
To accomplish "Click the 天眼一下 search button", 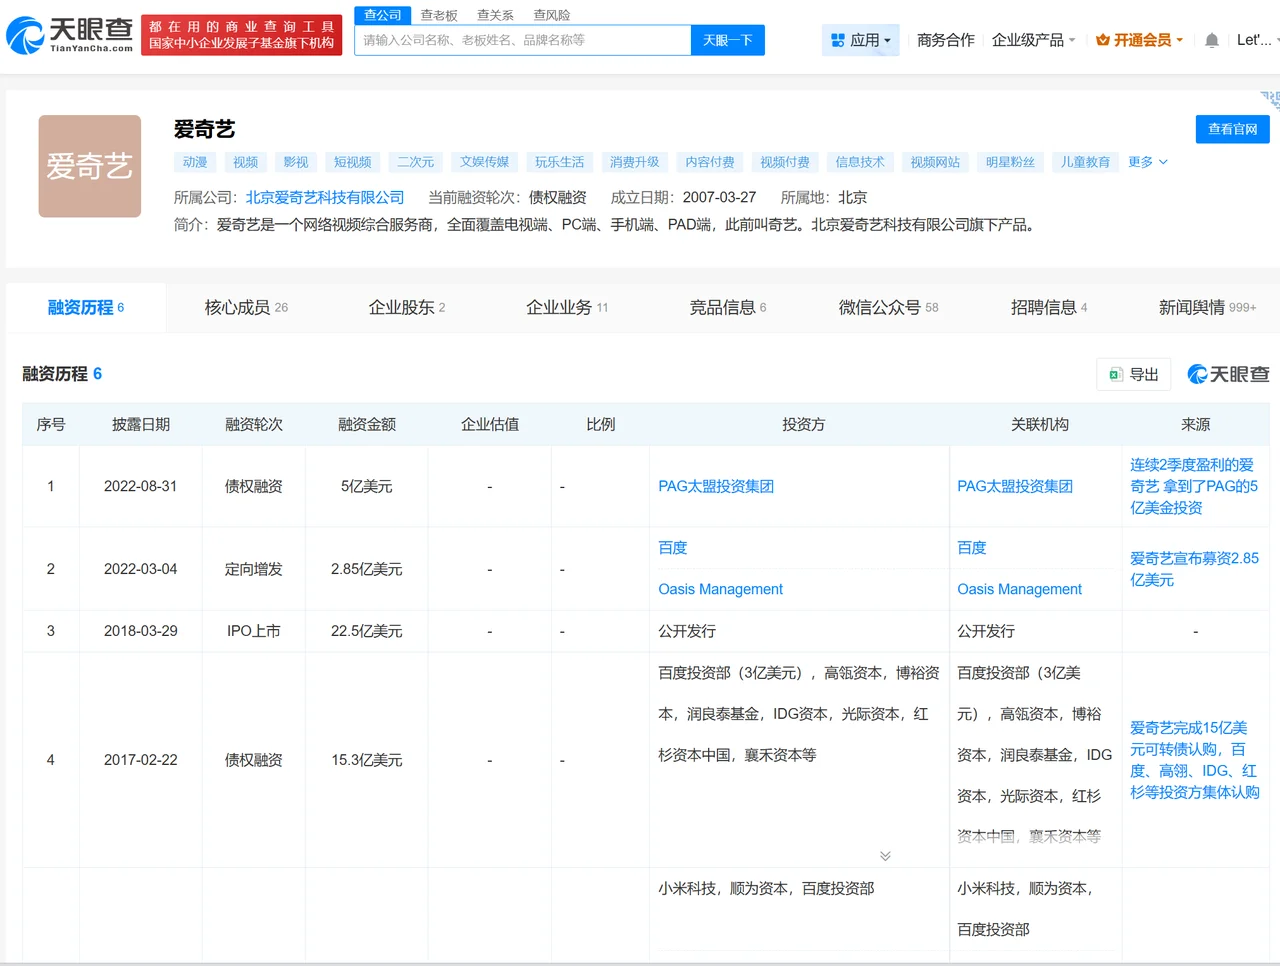I will click(x=727, y=40).
